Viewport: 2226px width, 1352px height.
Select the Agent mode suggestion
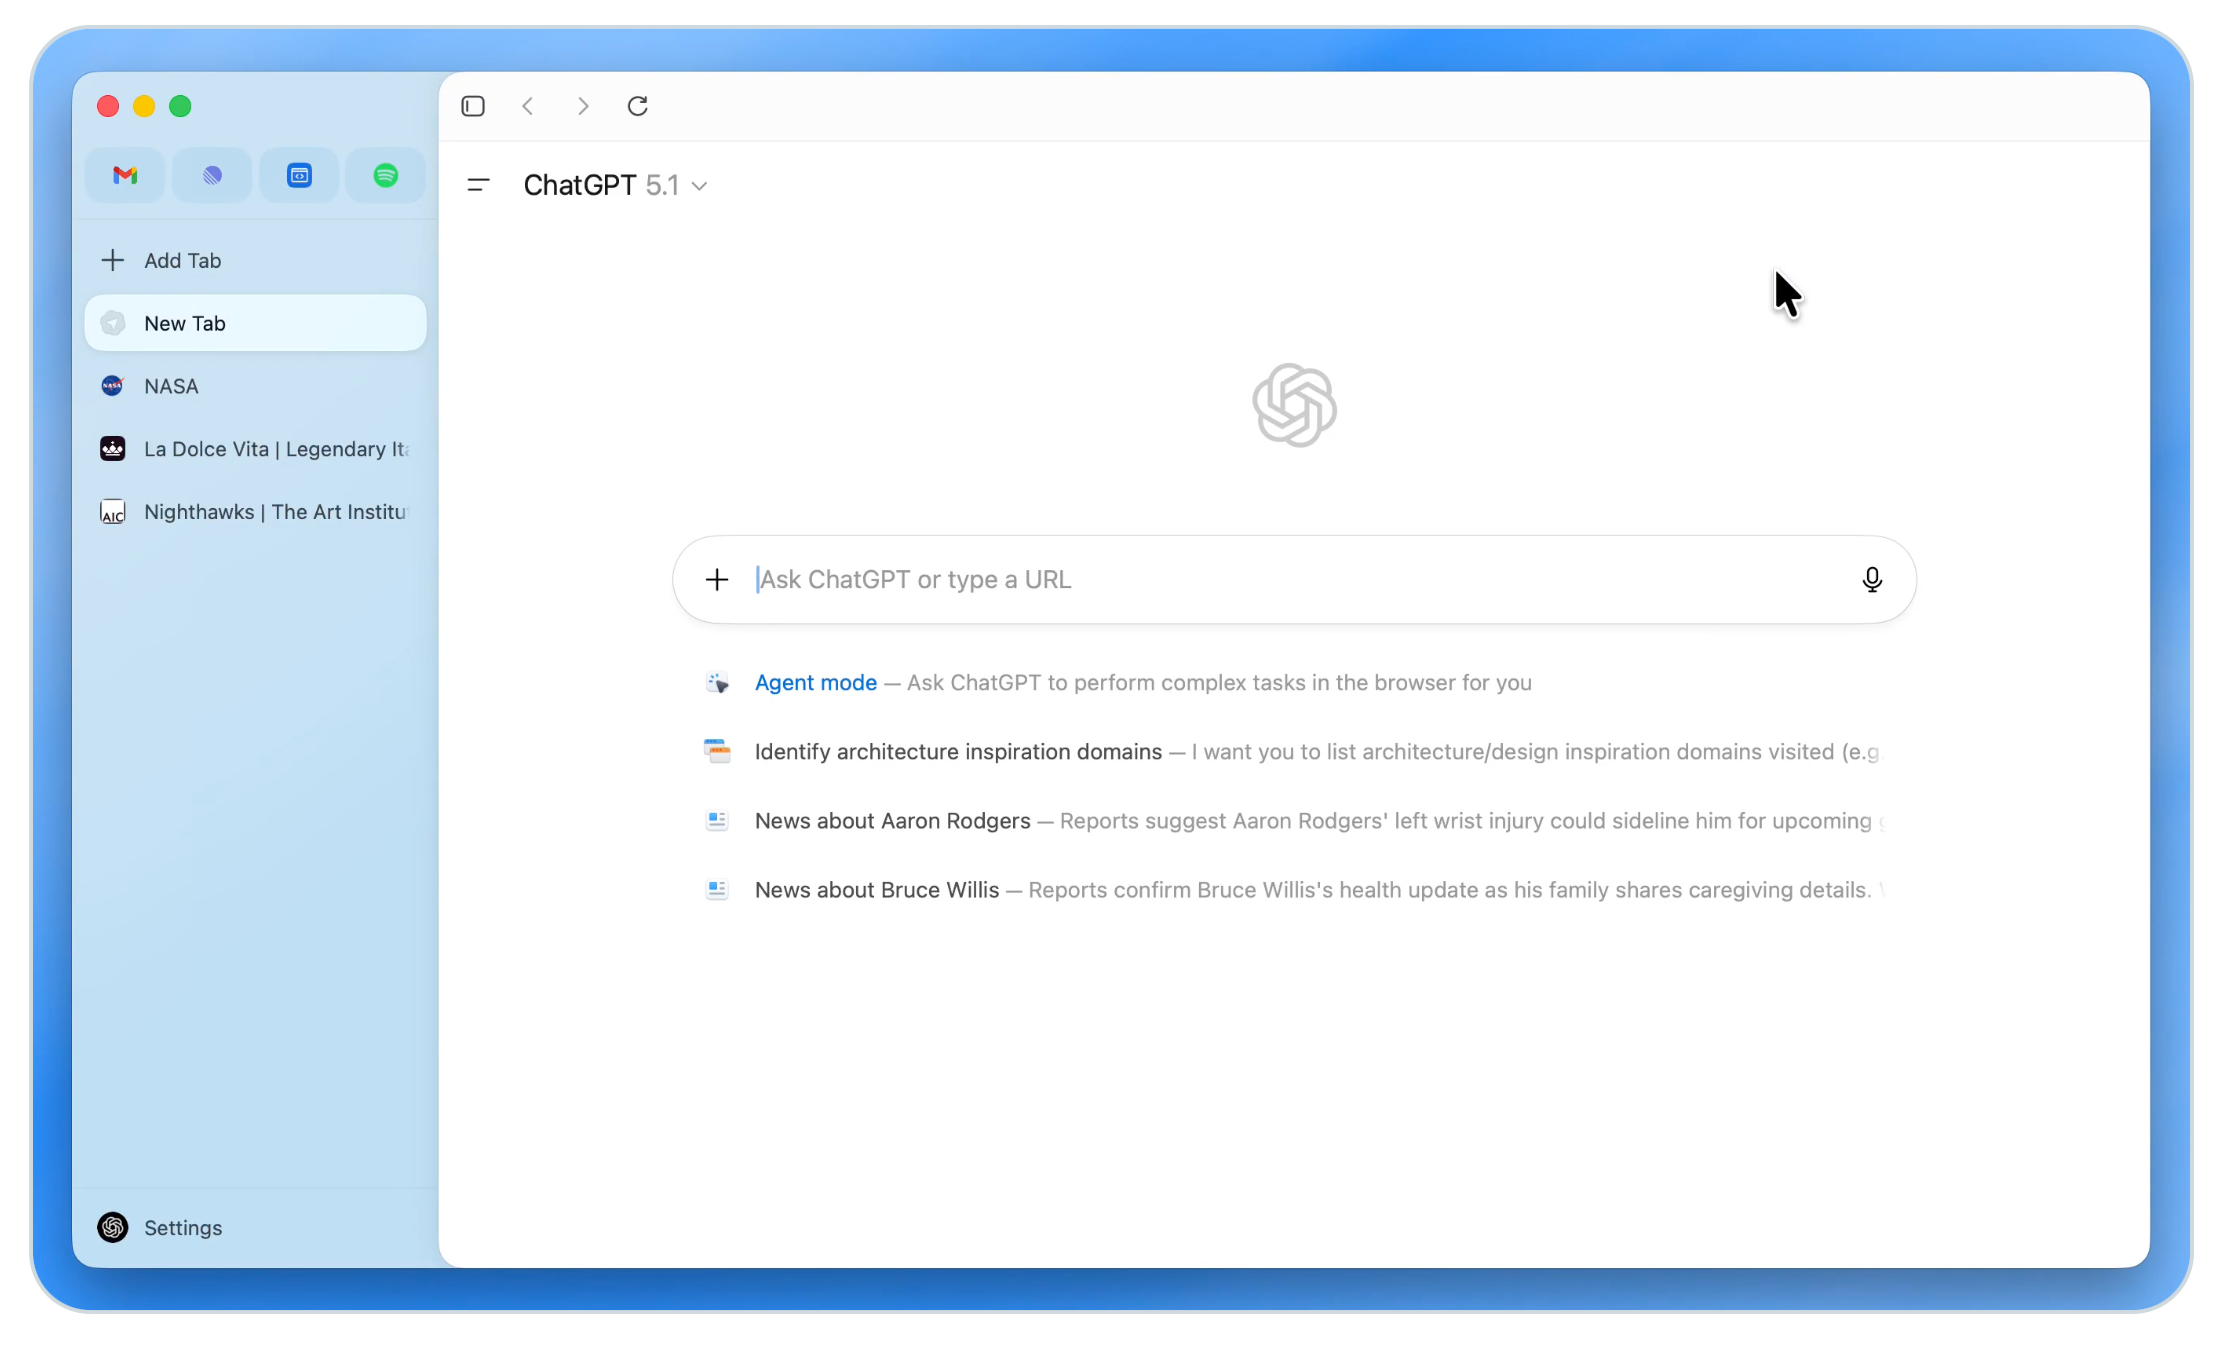pyautogui.click(x=816, y=683)
